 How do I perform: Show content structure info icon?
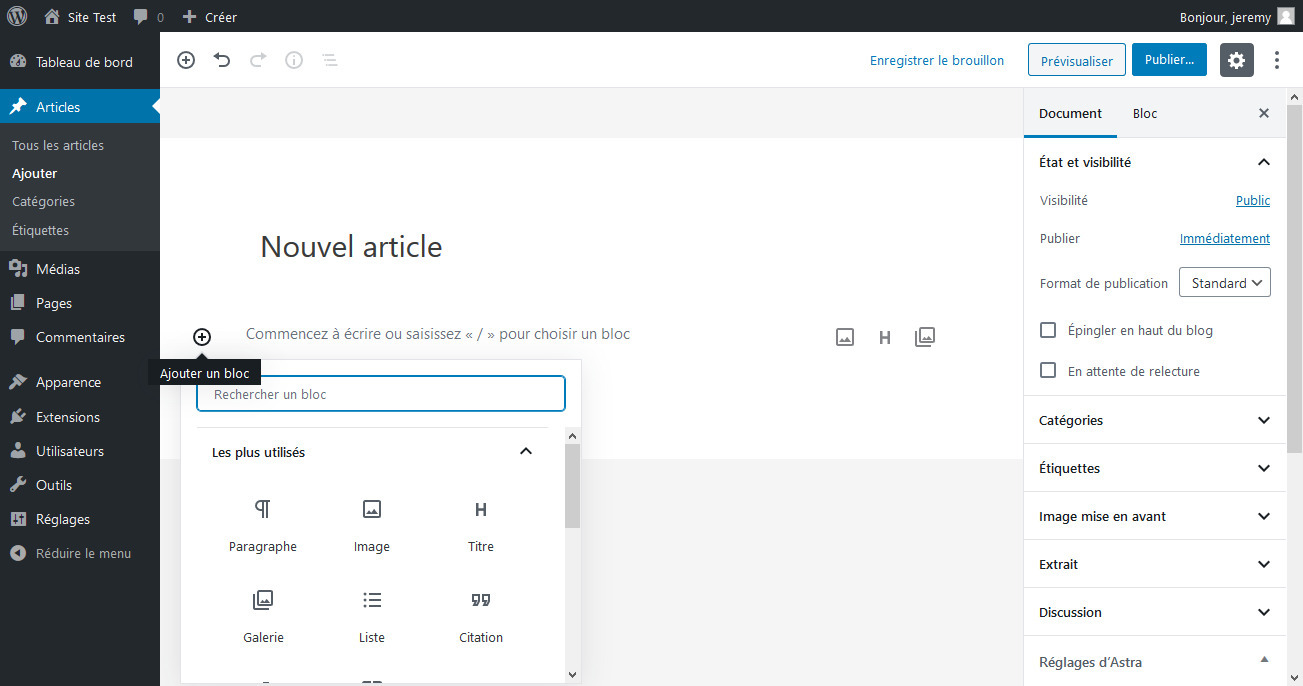point(294,60)
